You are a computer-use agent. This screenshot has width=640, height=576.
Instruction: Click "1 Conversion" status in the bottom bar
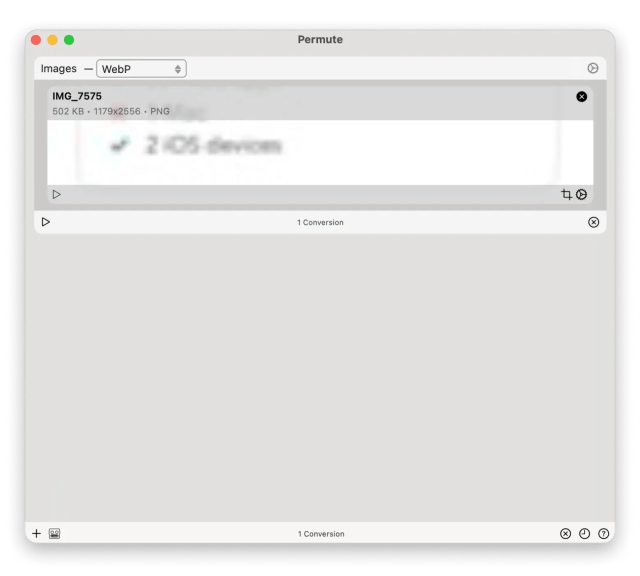[321, 534]
